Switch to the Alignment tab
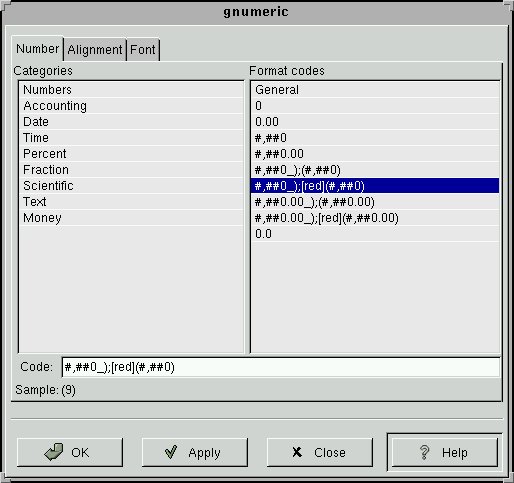The width and height of the screenshot is (514, 483). point(95,50)
